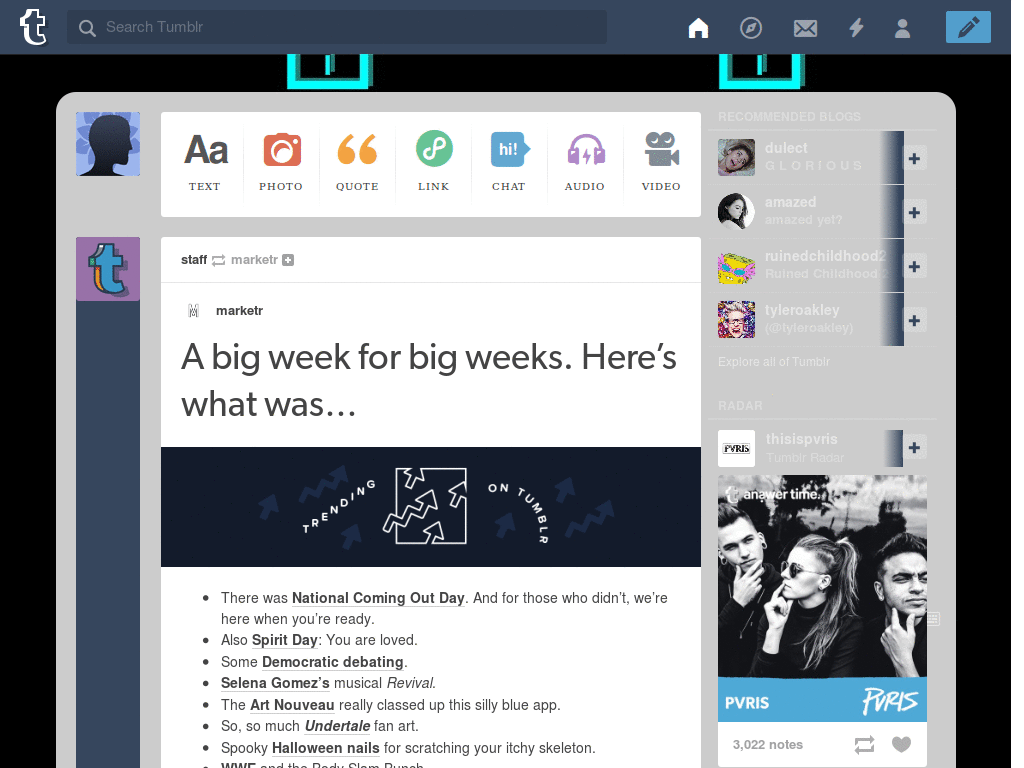View the 3,022 notes count
Image resolution: width=1024 pixels, height=768 pixels.
(x=767, y=744)
